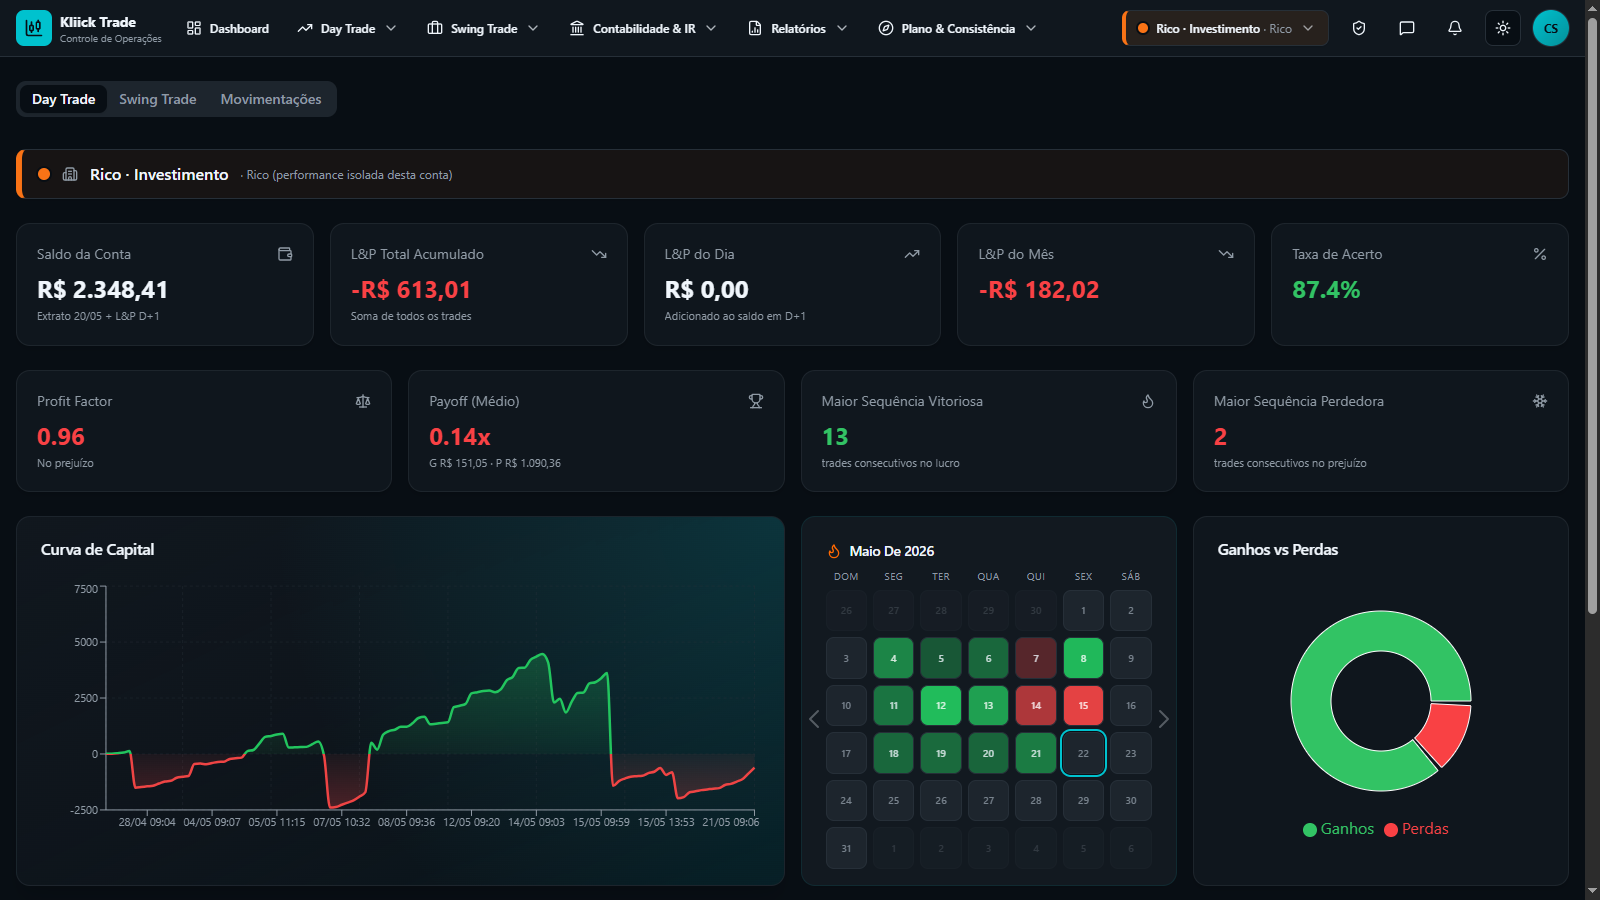Image resolution: width=1600 pixels, height=900 pixels.
Task: Click the 0.96 Profit Factor value
Action: click(61, 437)
